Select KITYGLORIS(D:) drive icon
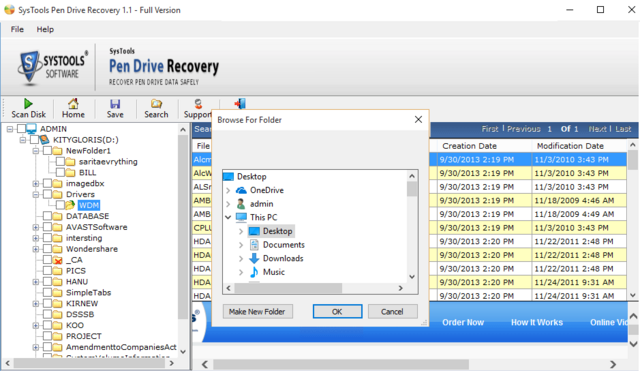This screenshot has height=371, width=640. tap(44, 140)
